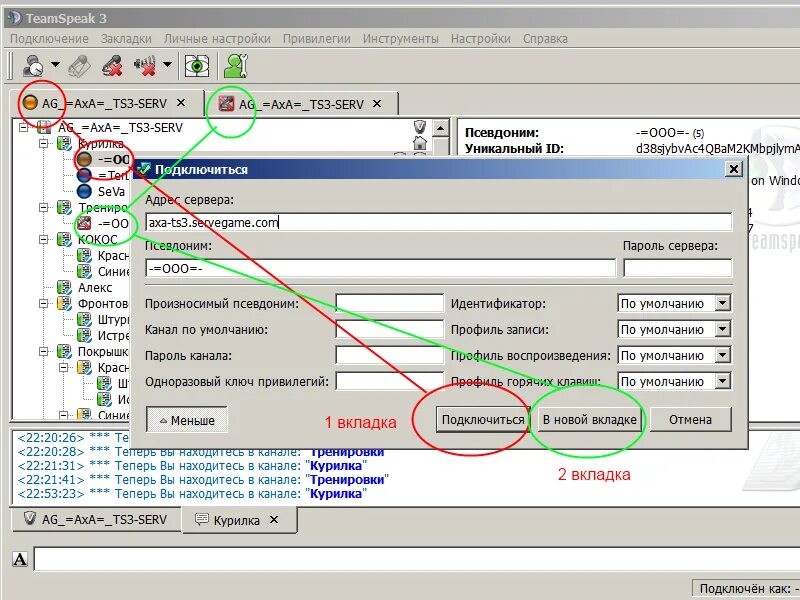Open the Закладки menu
Screen dimensions: 800x600
pyautogui.click(x=126, y=39)
